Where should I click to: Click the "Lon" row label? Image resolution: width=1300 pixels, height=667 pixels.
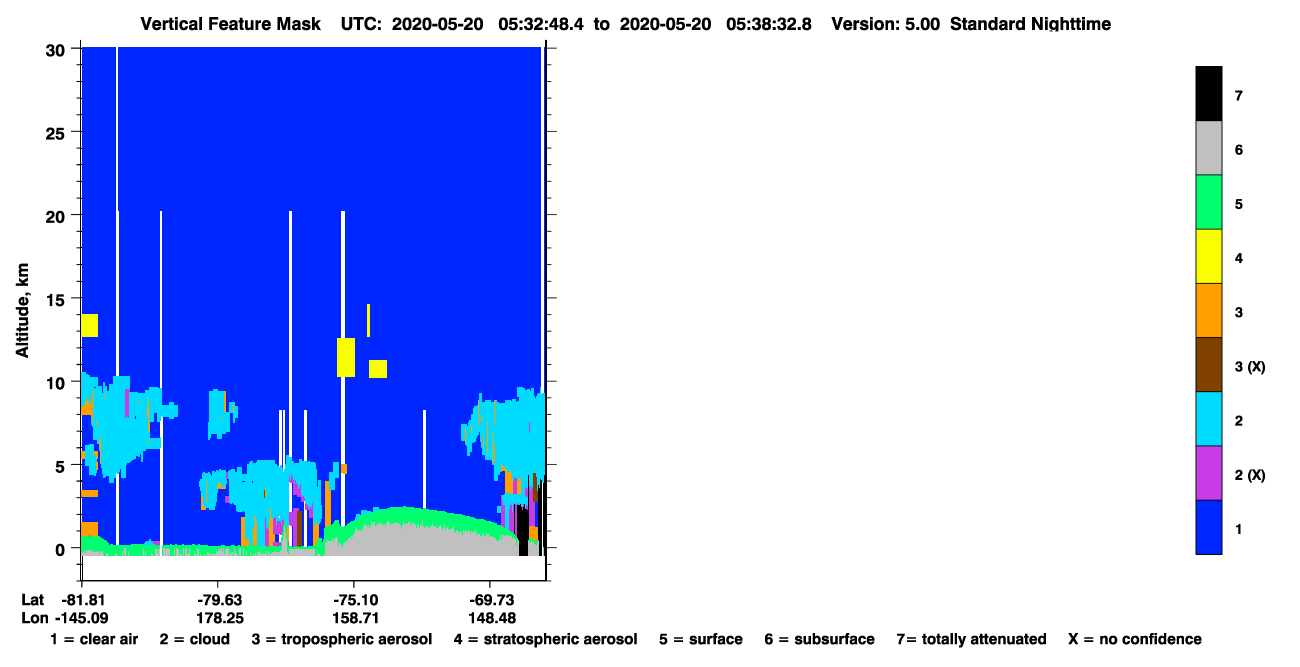coord(34,618)
